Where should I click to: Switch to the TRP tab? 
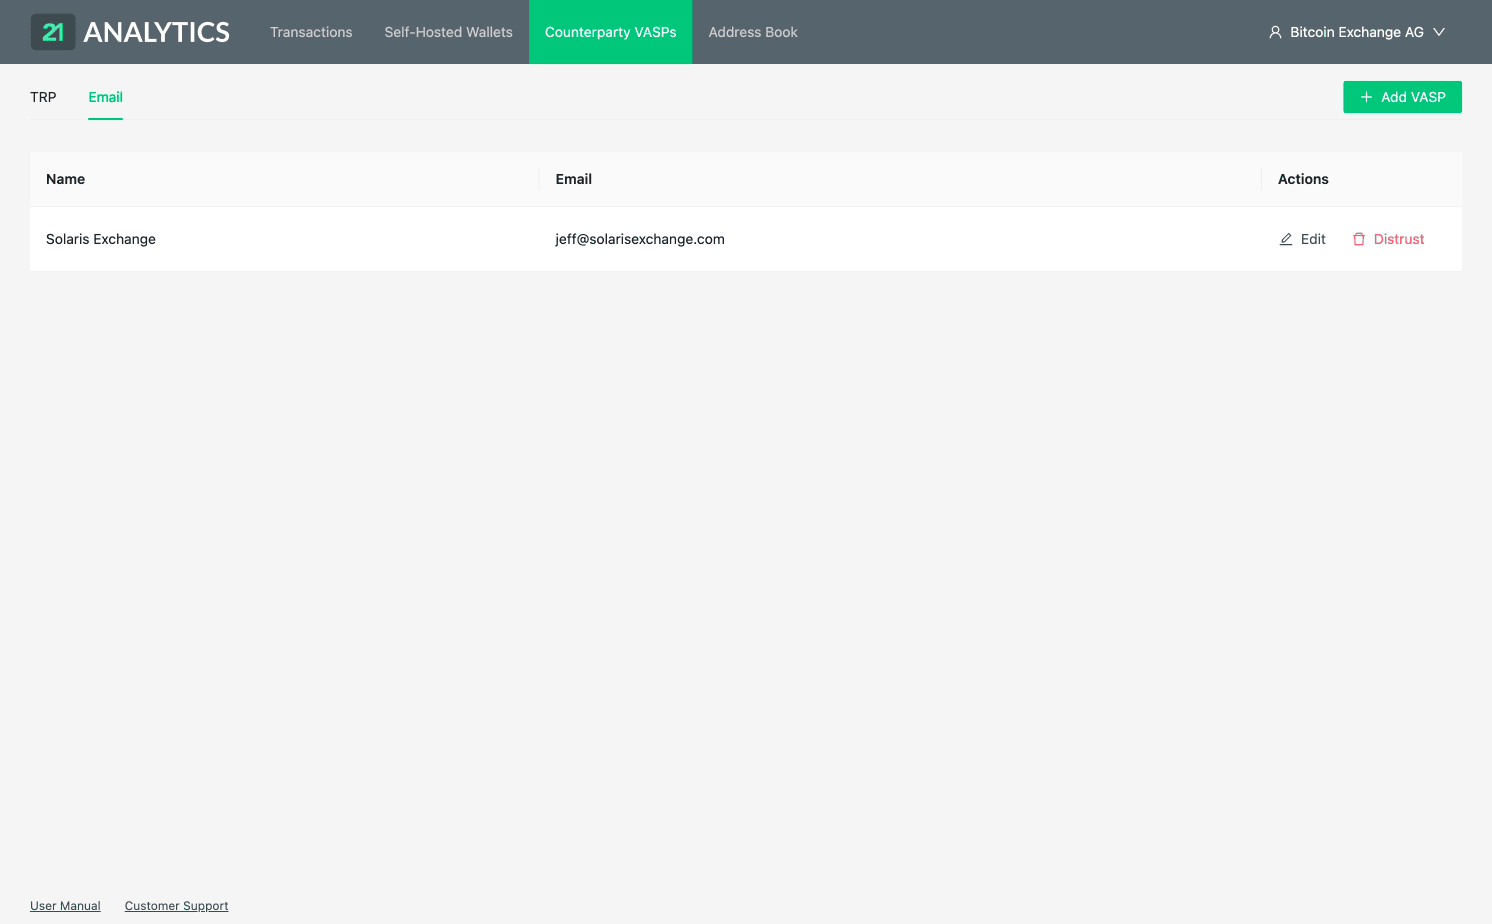(43, 97)
